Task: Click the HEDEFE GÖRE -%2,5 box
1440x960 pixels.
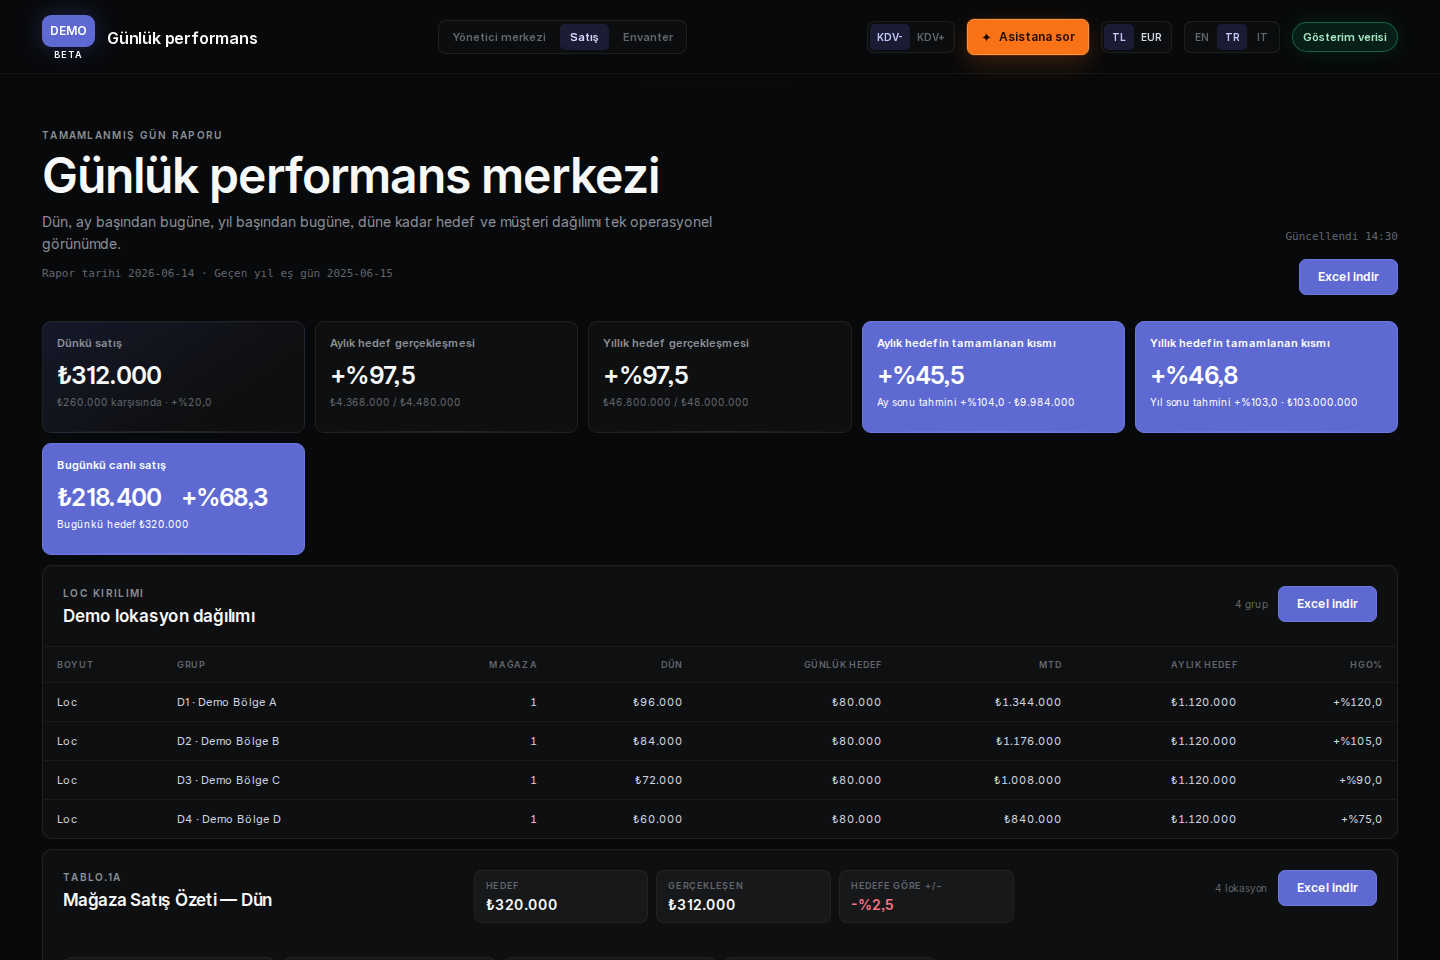Action: point(926,896)
